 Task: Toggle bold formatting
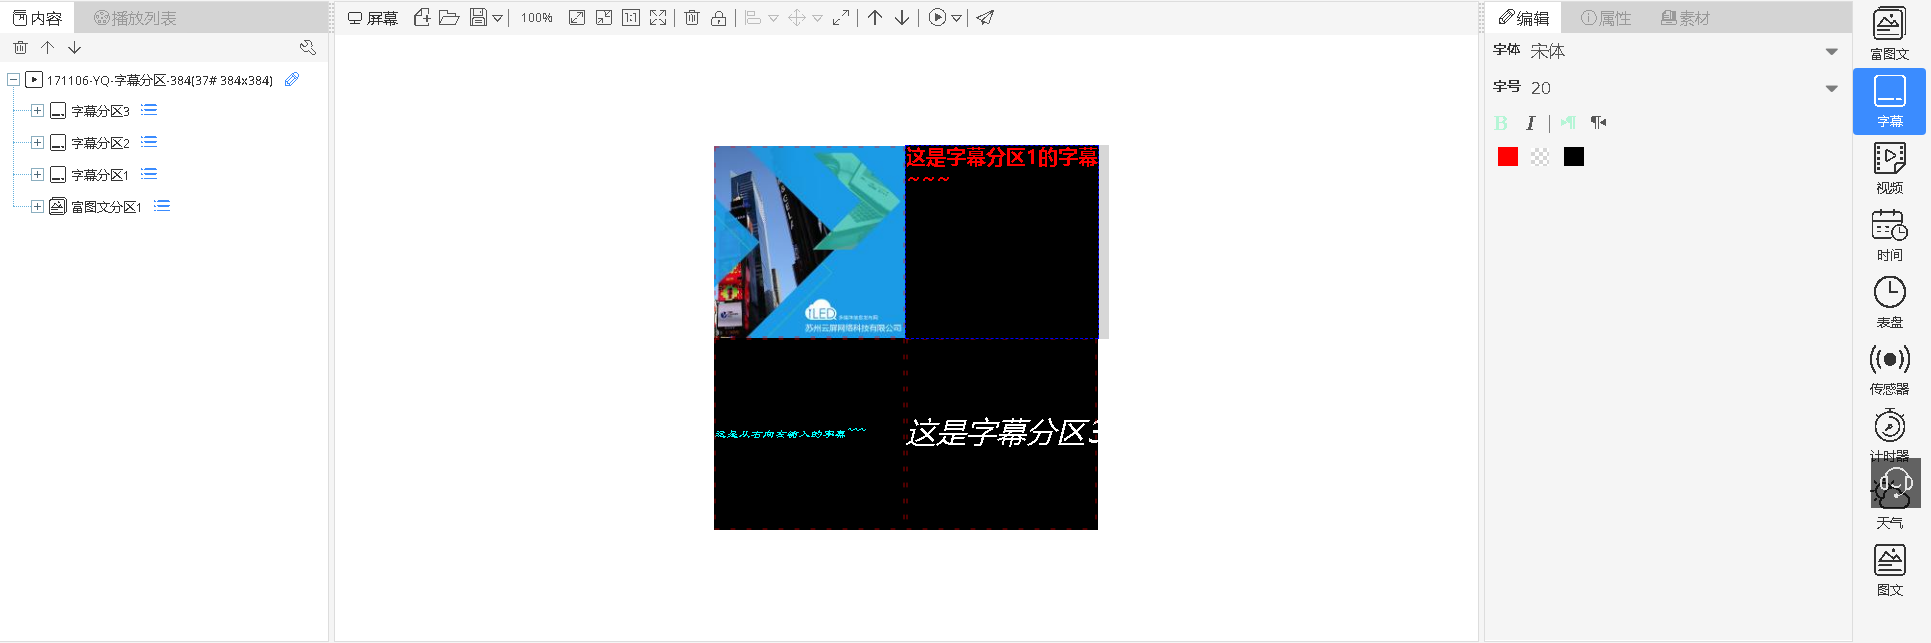coord(1501,123)
